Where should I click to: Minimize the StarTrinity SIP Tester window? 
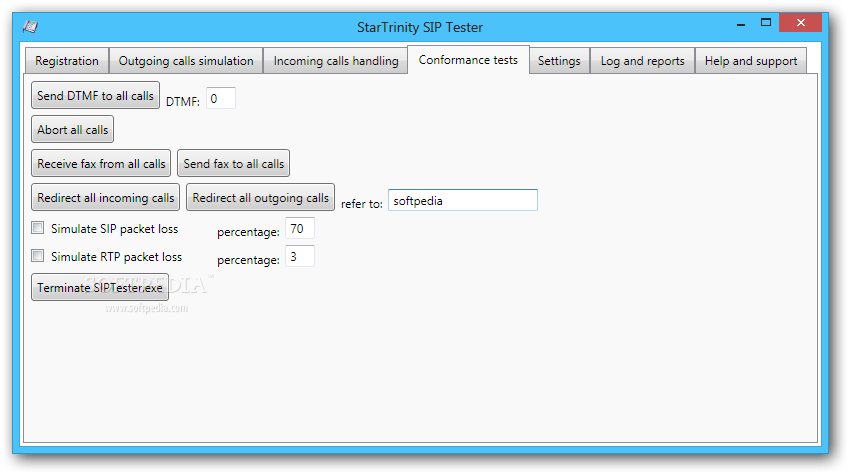tap(741, 24)
